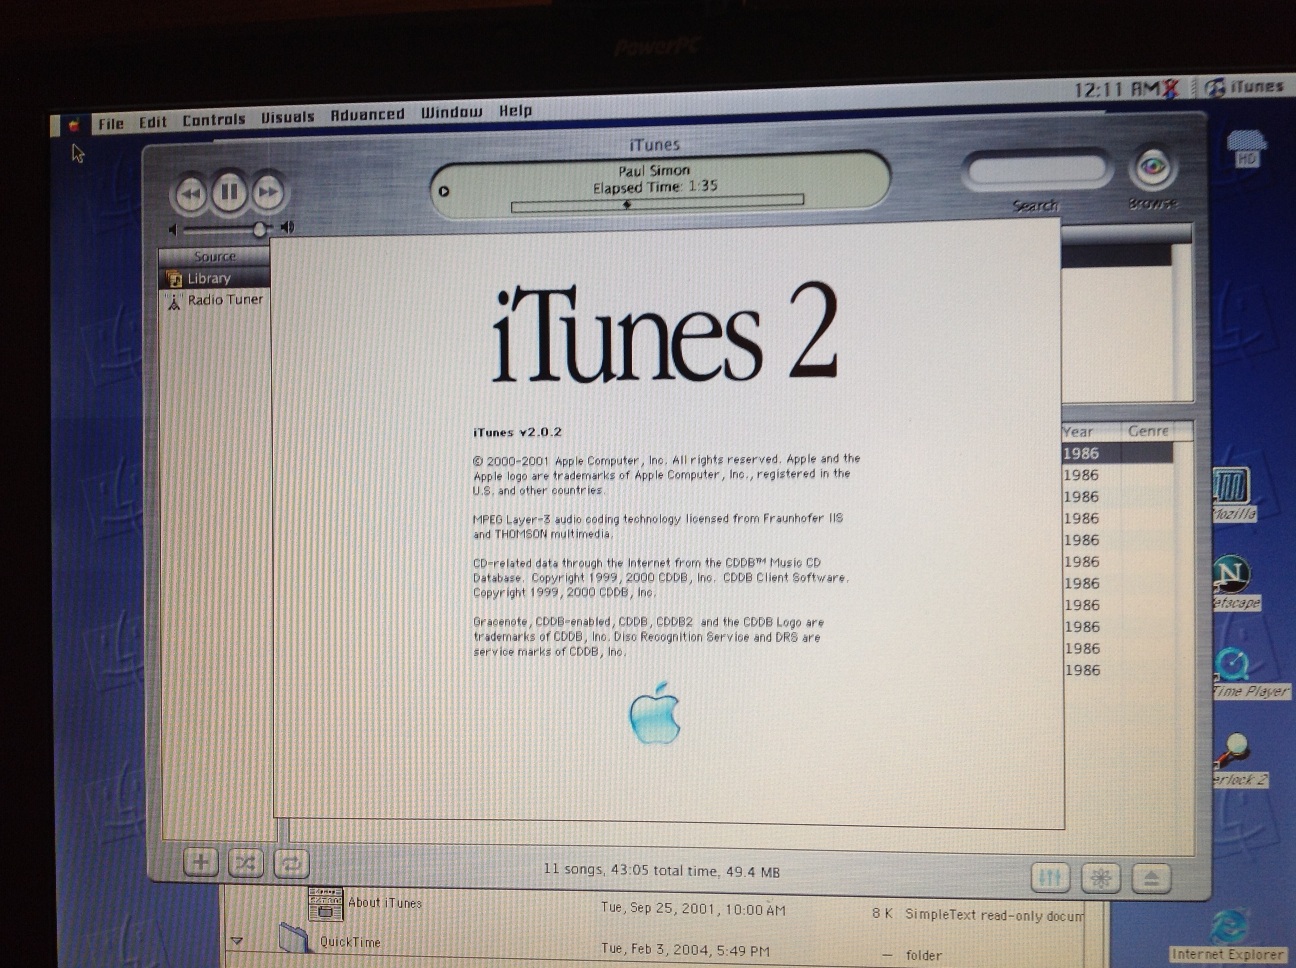Image resolution: width=1296 pixels, height=968 pixels.
Task: Expand the QuickTime folder disclosure triangle
Action: [x=237, y=941]
